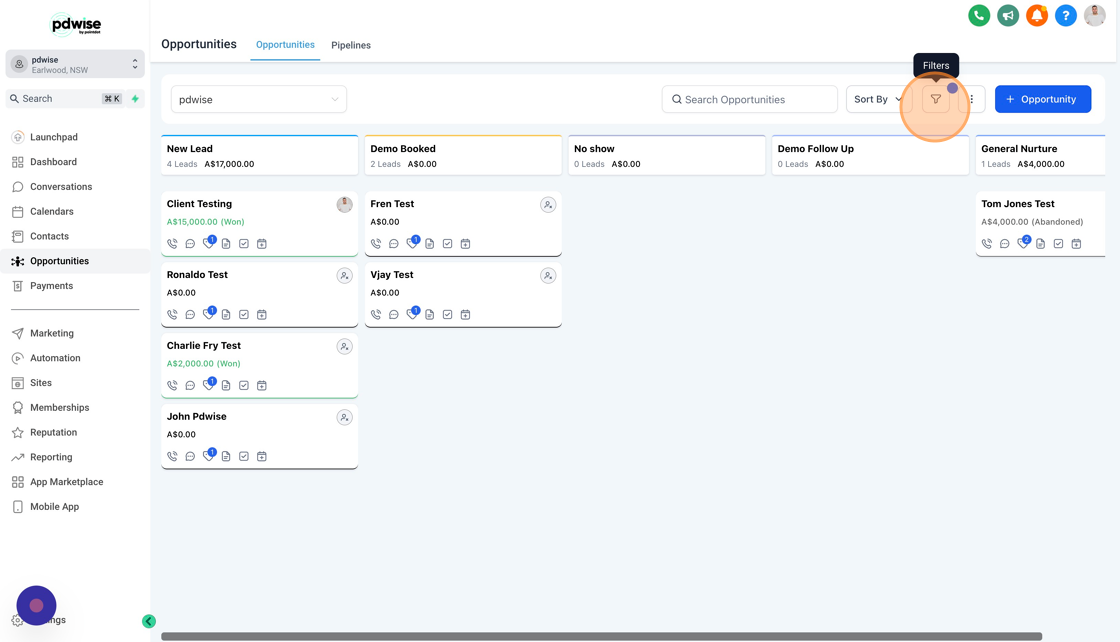This screenshot has width=1120, height=642.
Task: Click the green phone dialer icon
Action: tap(979, 15)
